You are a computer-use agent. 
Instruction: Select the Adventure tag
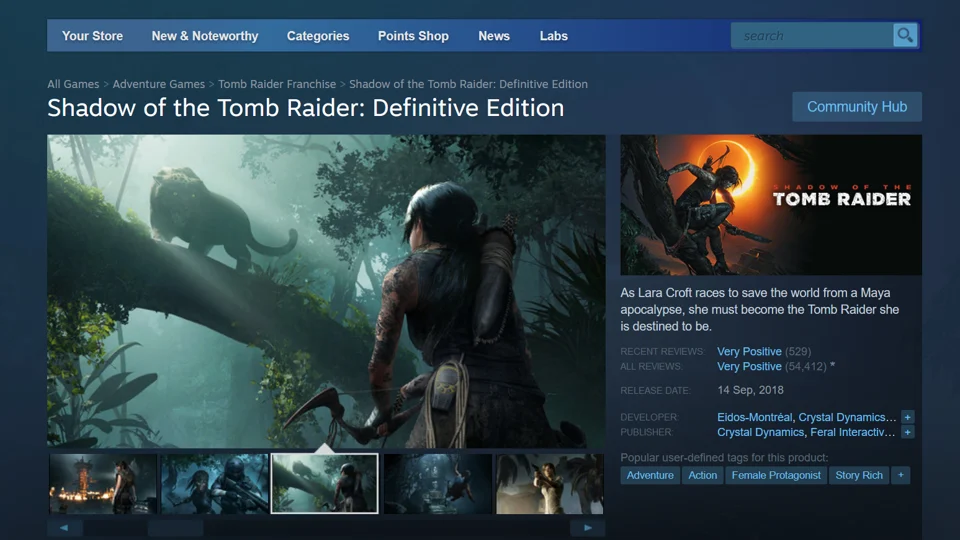pos(650,475)
